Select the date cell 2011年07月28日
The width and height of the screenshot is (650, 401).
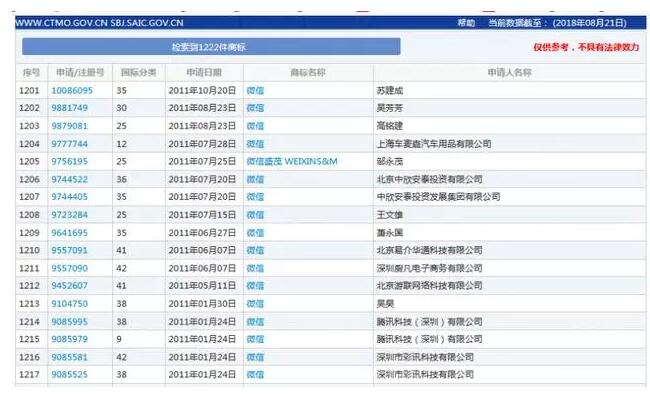tap(202, 144)
